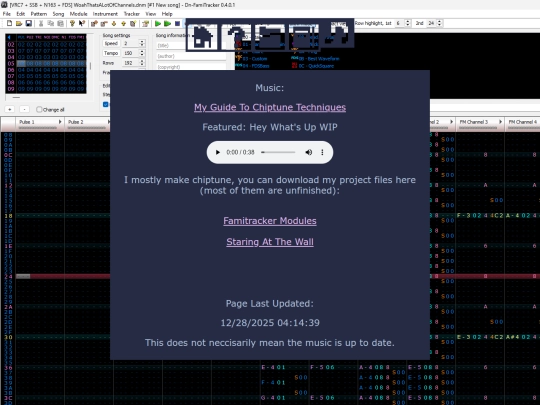
Task: Click the What's This cursor-help icon
Action: point(82,23)
